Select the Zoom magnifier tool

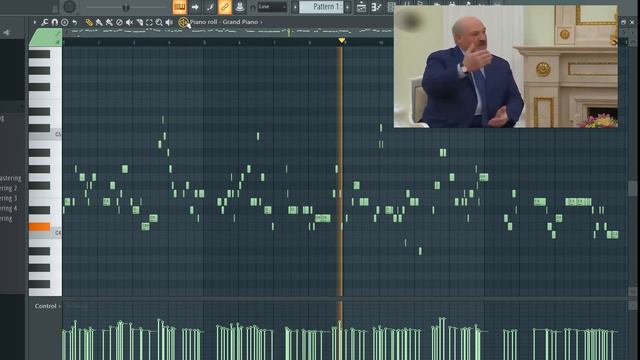159,22
